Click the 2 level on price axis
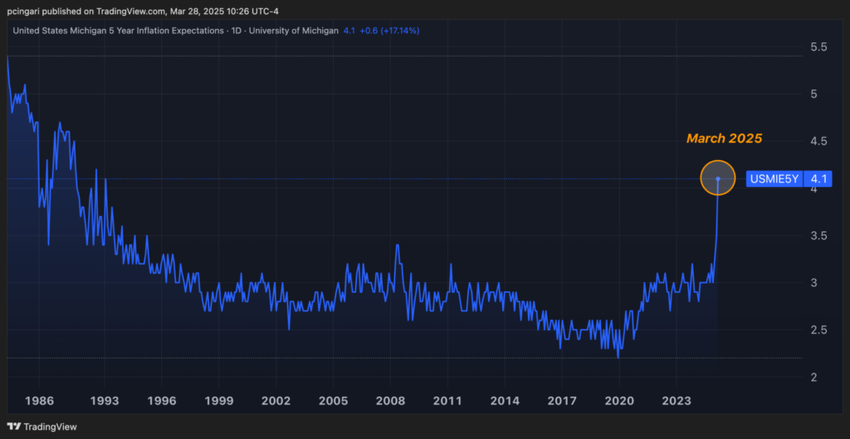 [812, 377]
